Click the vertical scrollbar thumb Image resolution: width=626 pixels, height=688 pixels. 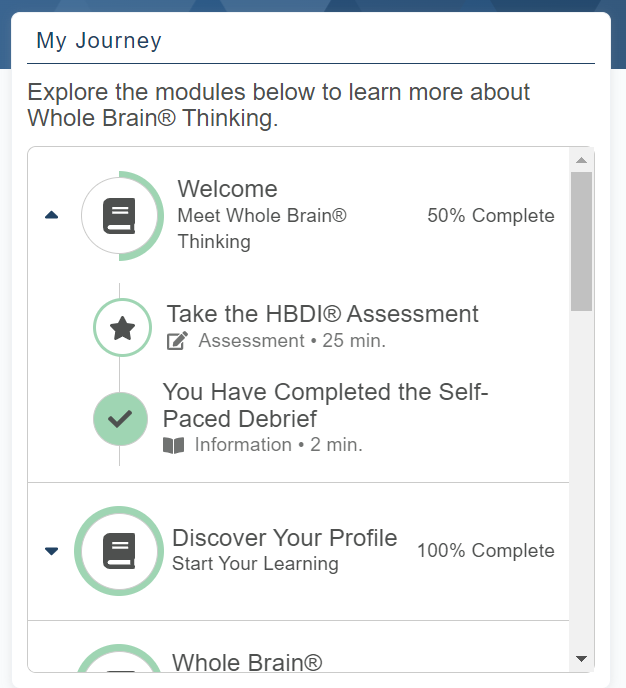click(581, 240)
